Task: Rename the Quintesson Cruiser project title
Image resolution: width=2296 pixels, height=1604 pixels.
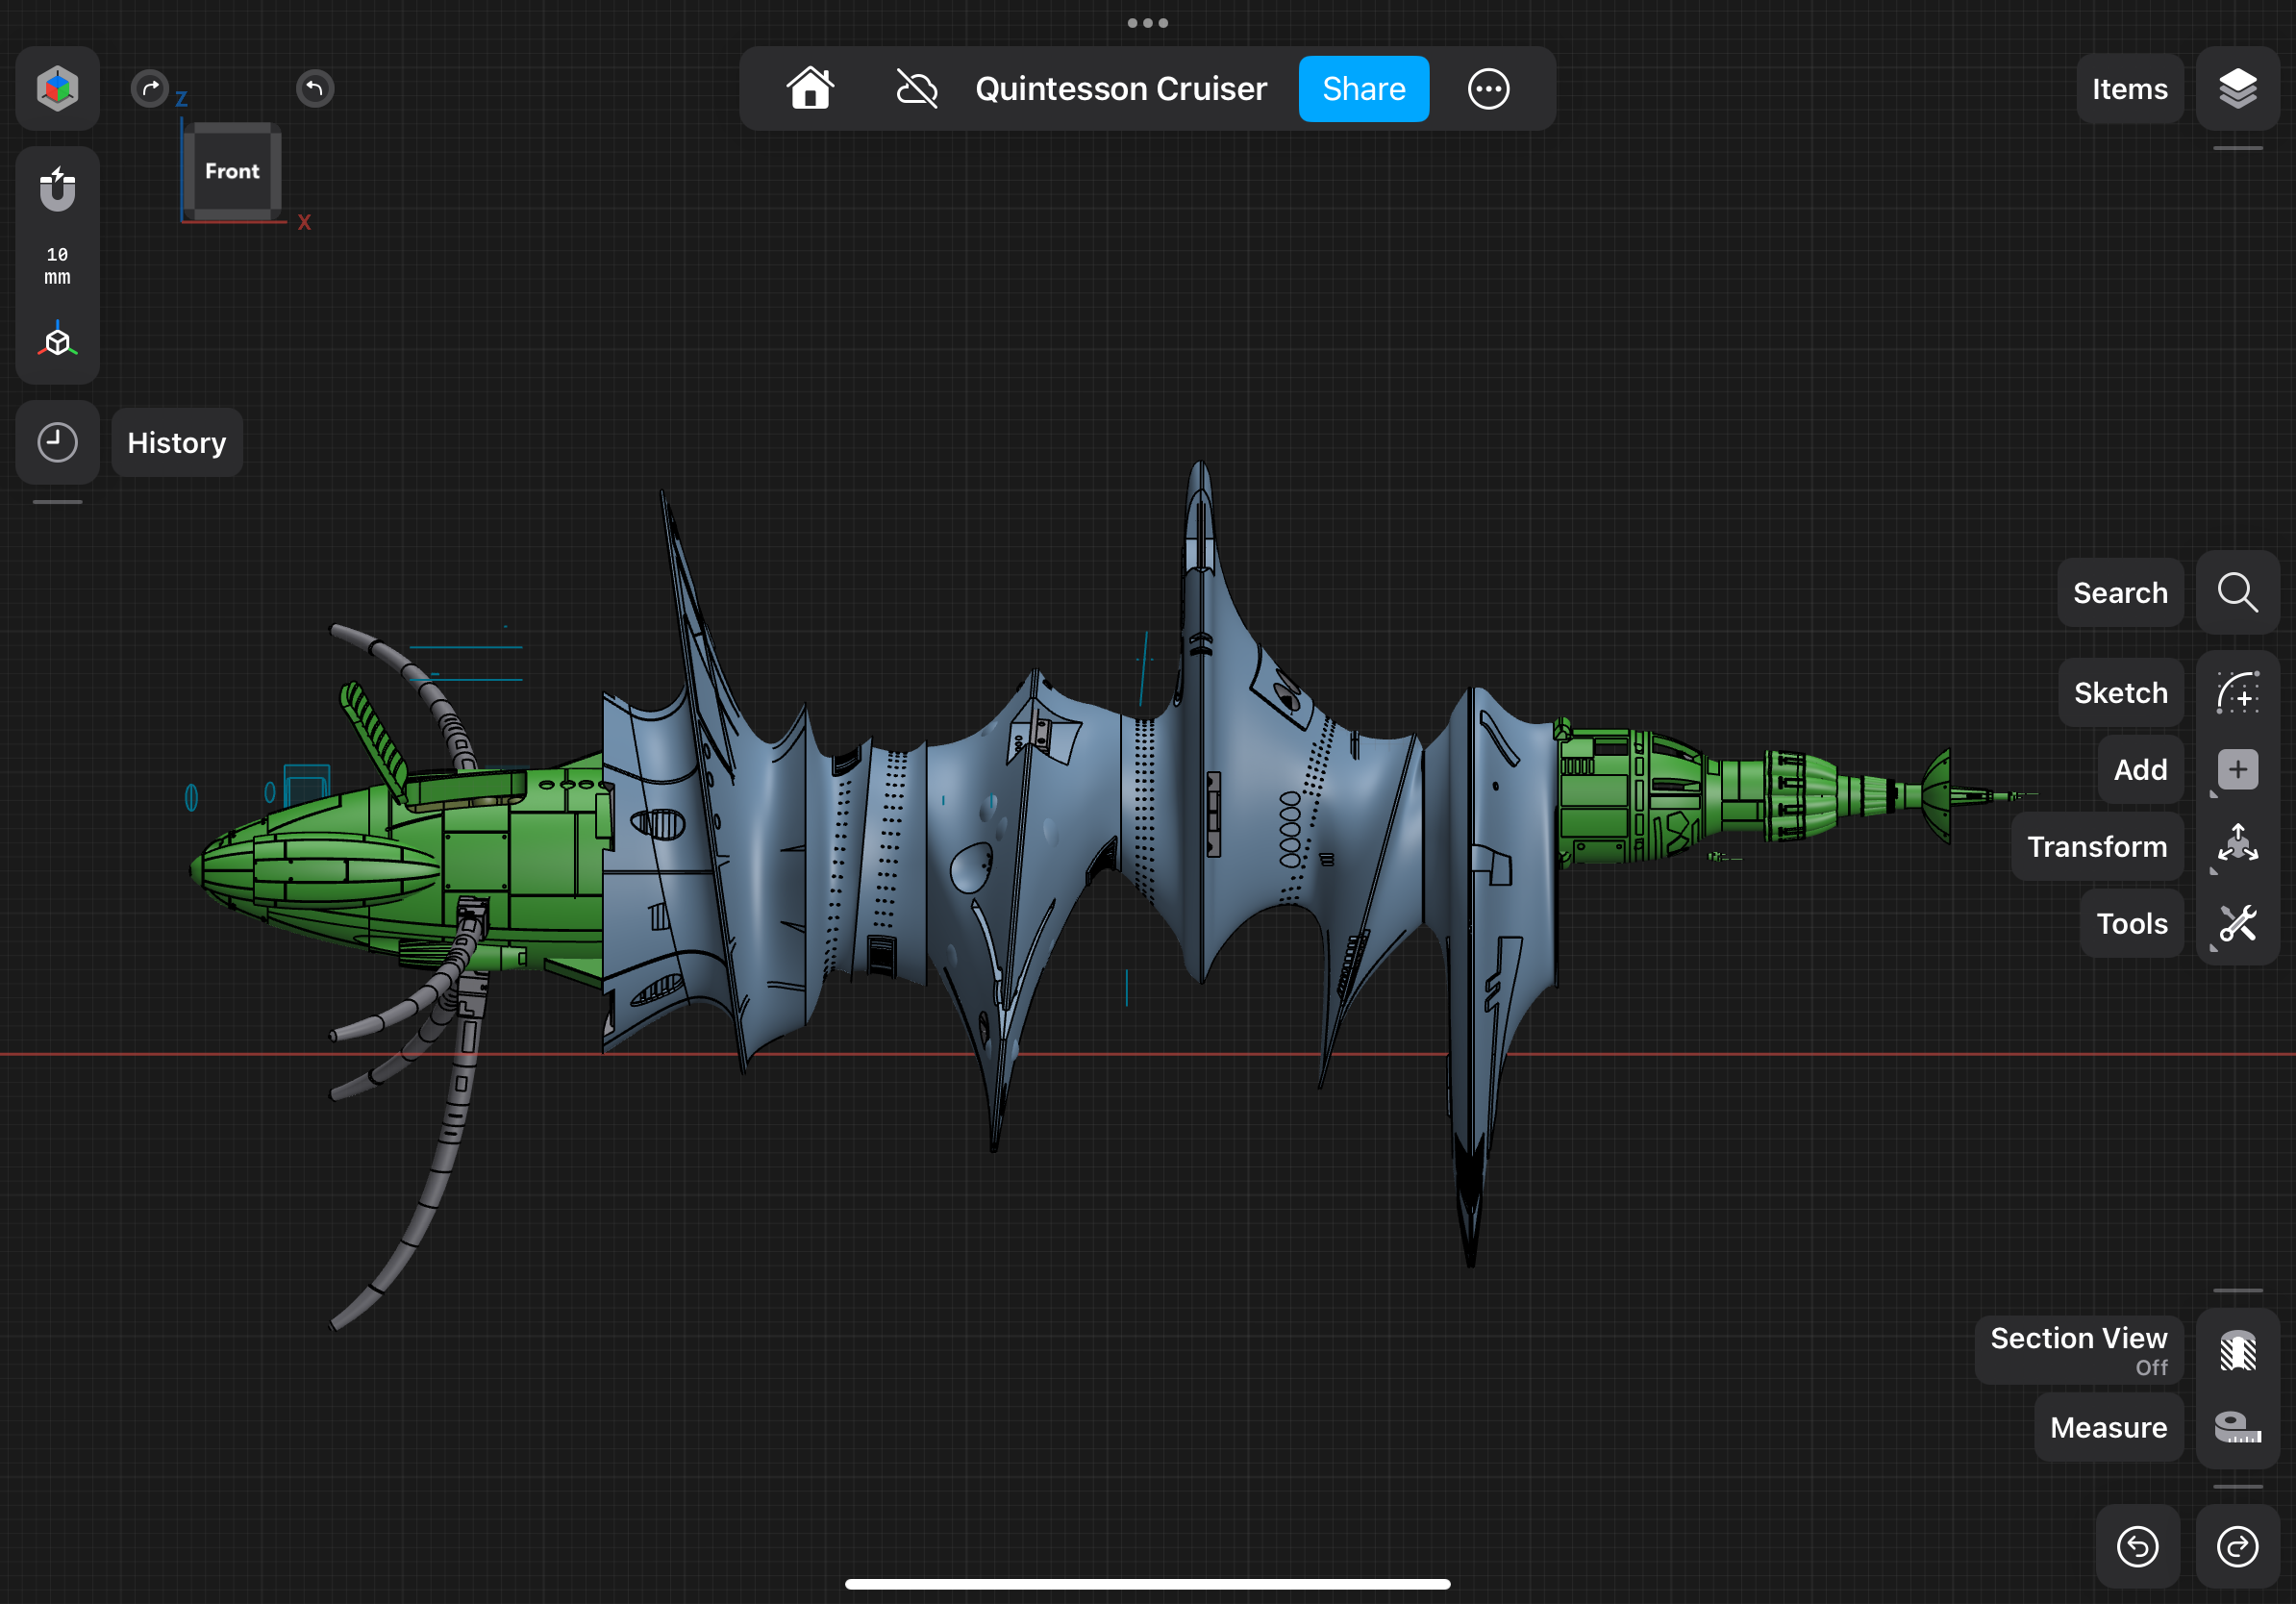Action: (1121, 88)
